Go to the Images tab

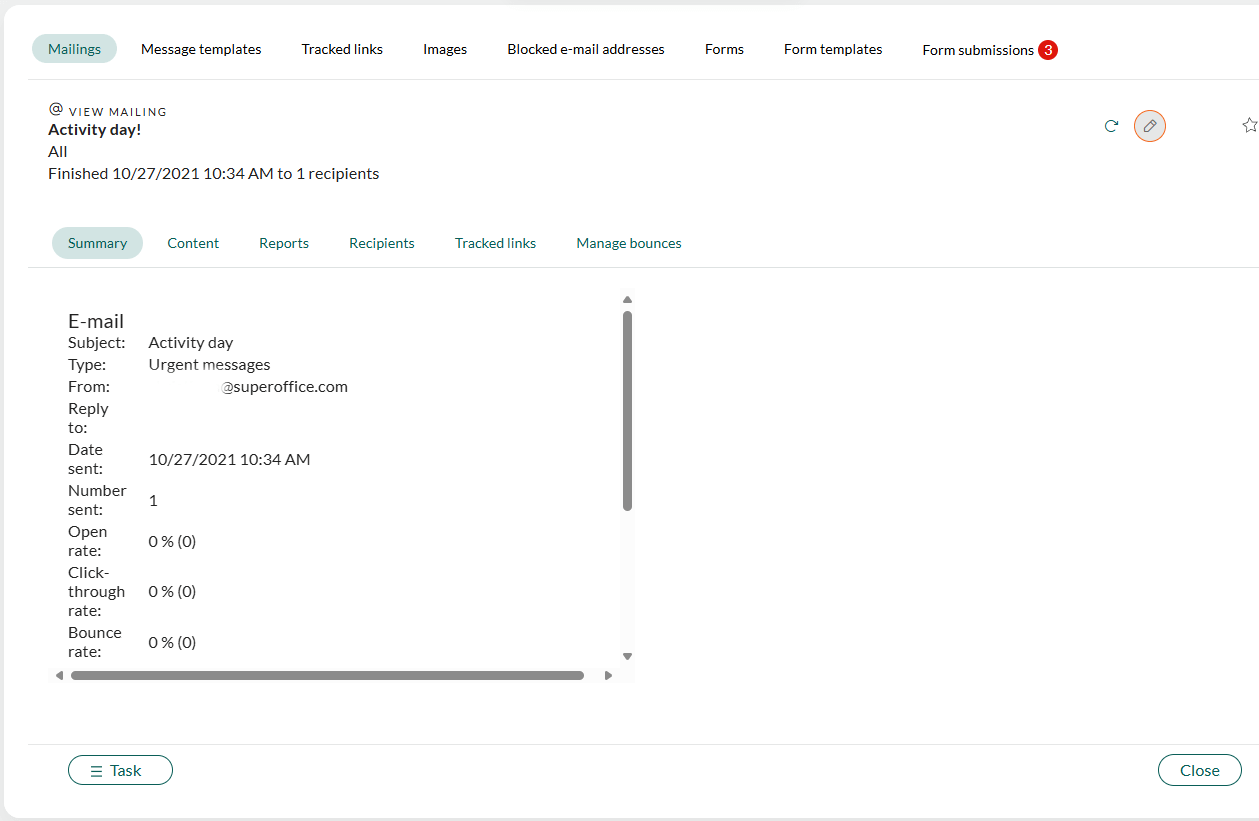pyautogui.click(x=445, y=49)
